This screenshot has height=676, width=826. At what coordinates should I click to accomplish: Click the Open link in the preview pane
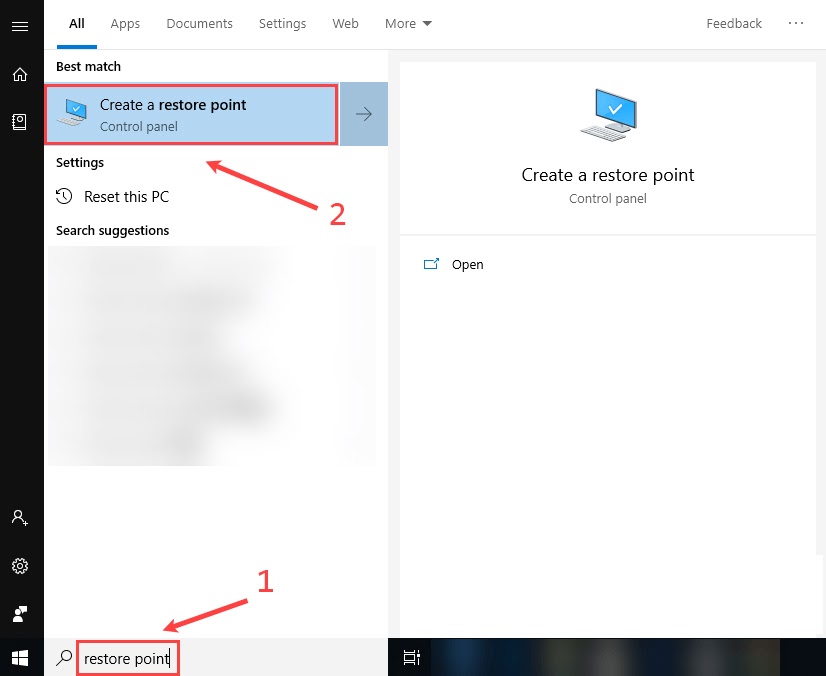[x=468, y=264]
